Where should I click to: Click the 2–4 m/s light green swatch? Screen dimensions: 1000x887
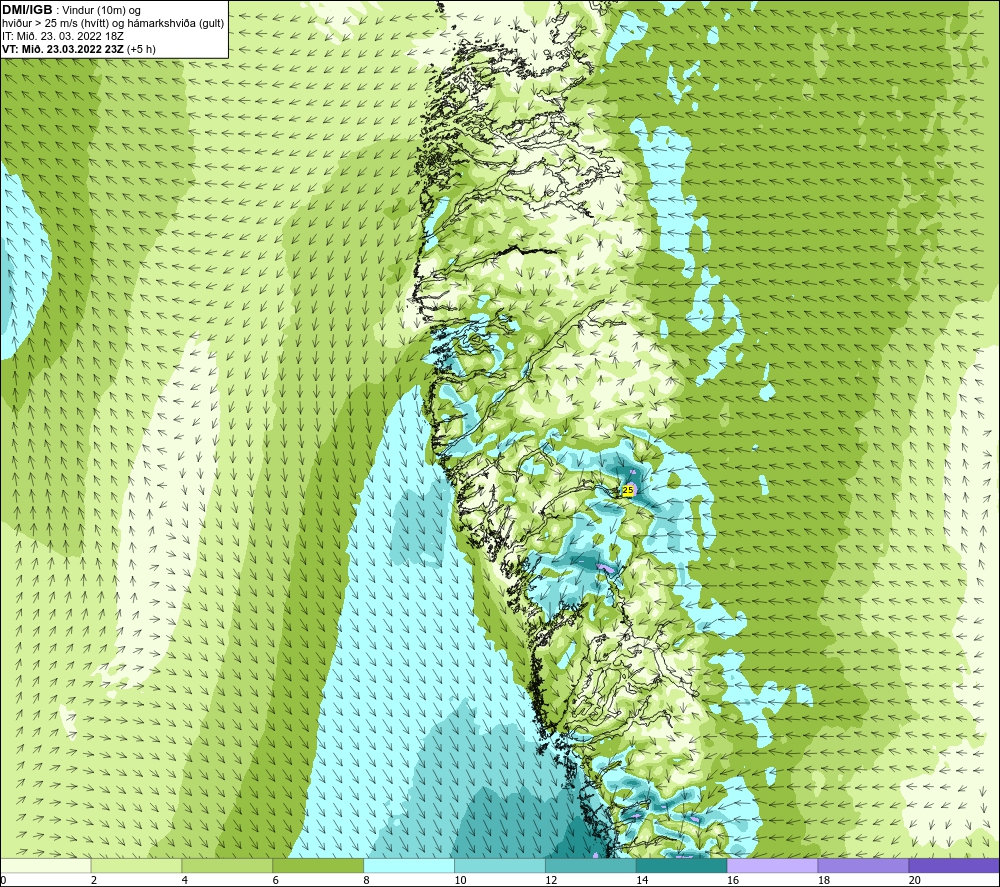(x=136, y=865)
